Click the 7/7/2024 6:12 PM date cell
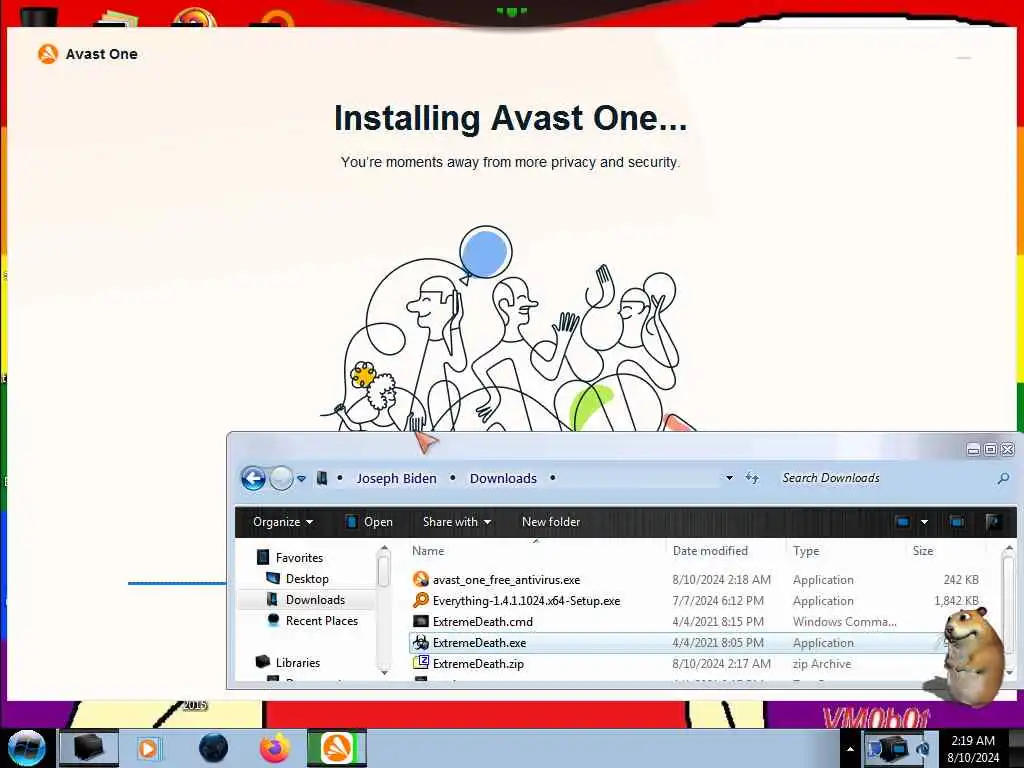The width and height of the screenshot is (1024, 768). 718,600
